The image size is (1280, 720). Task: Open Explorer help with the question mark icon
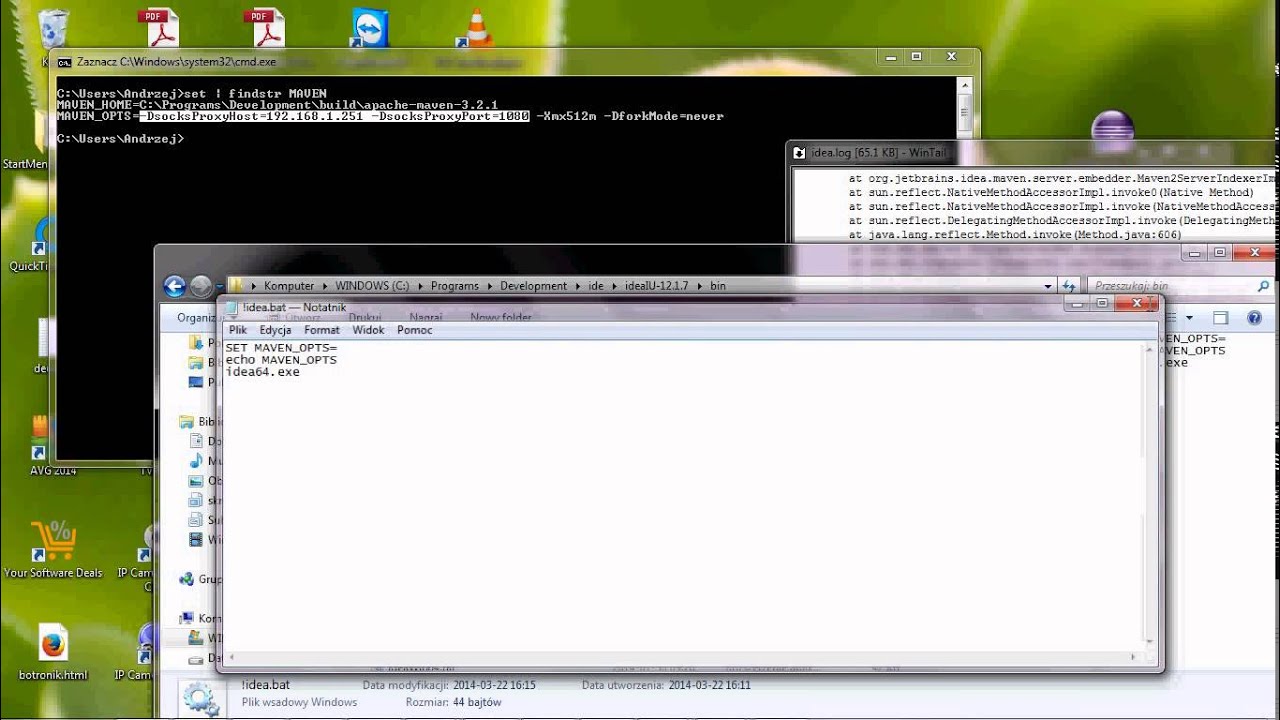1254,318
